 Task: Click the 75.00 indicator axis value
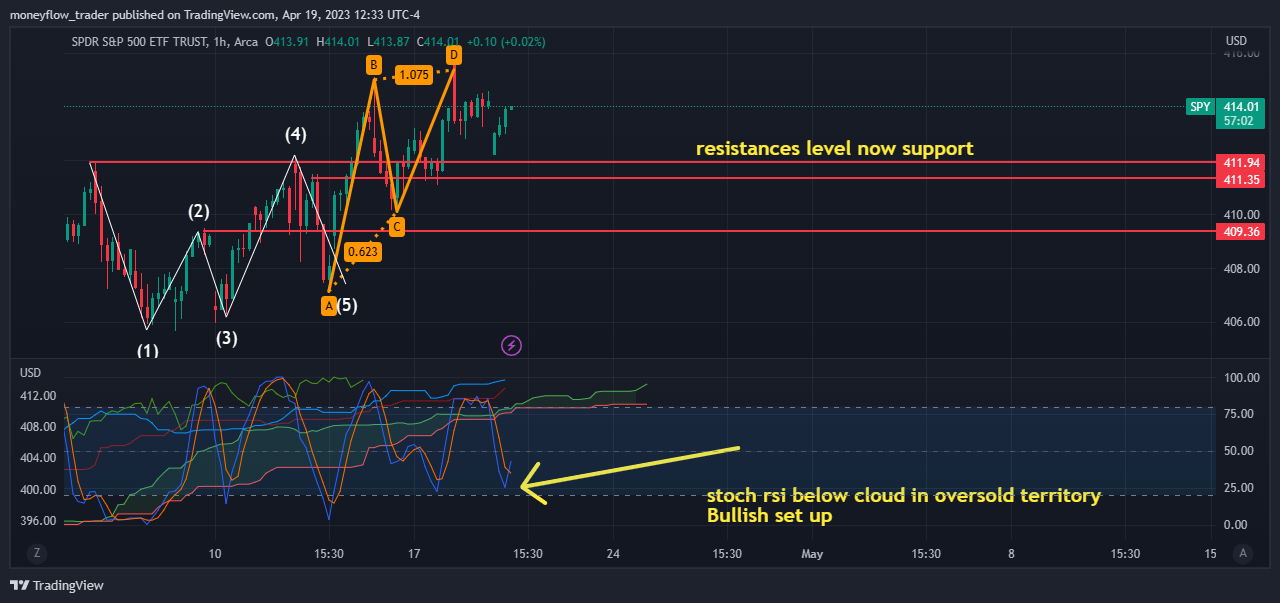[1240, 414]
